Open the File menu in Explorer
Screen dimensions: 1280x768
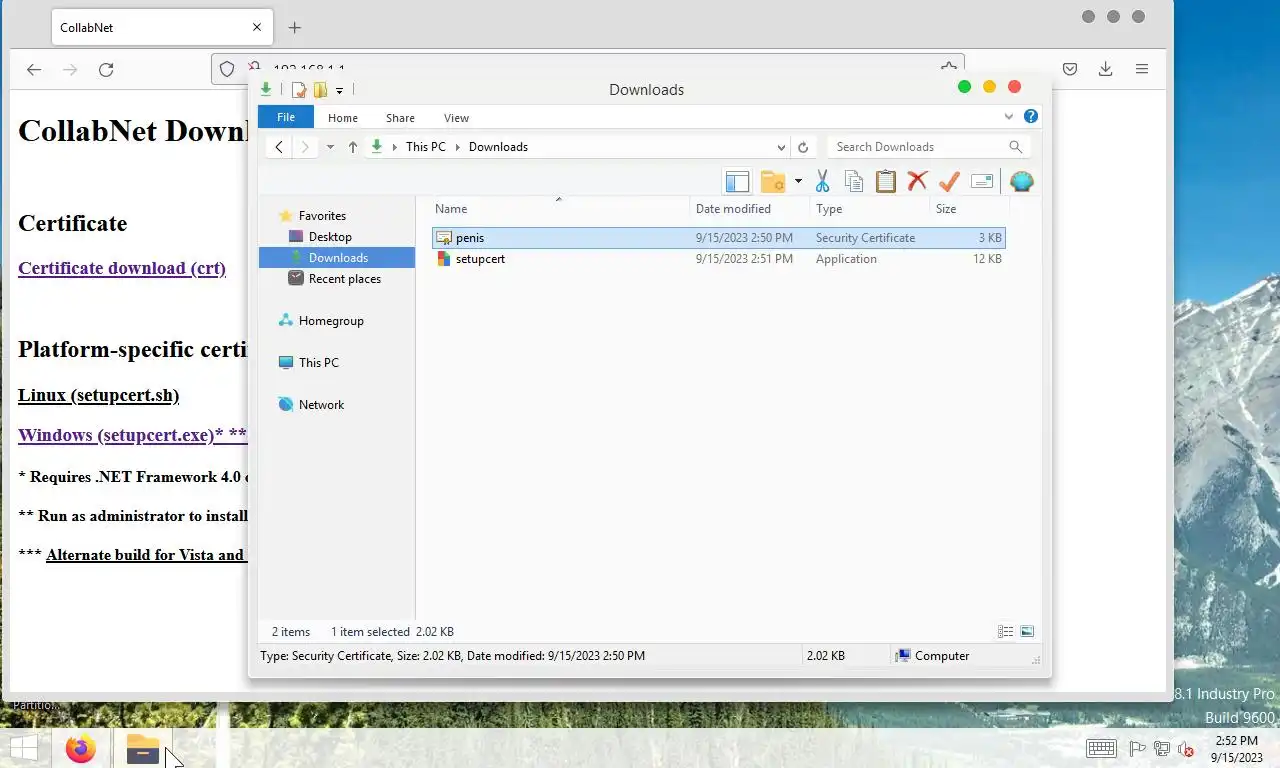[286, 117]
